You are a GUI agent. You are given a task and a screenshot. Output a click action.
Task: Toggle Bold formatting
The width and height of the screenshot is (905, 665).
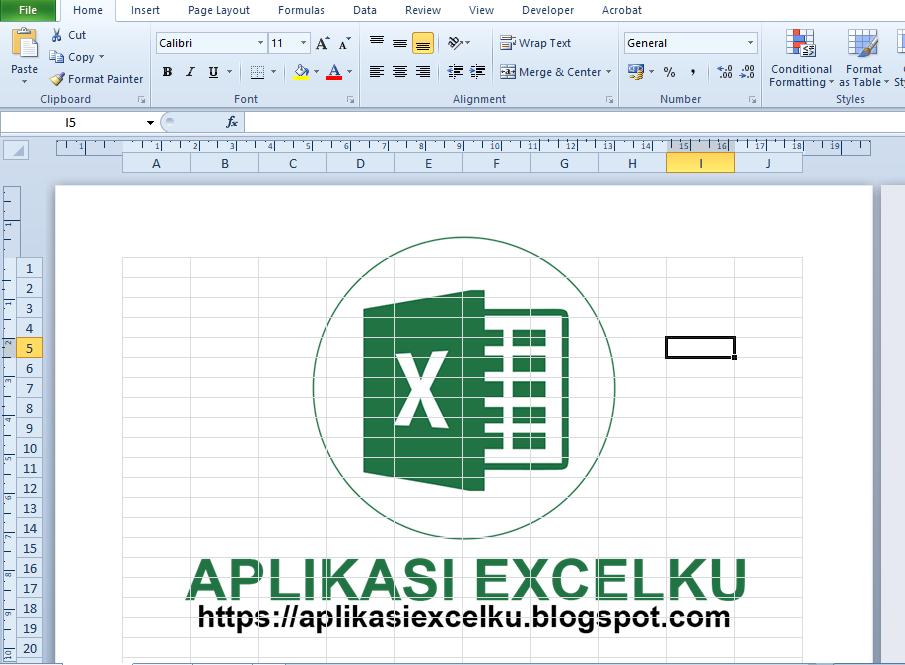pyautogui.click(x=167, y=72)
